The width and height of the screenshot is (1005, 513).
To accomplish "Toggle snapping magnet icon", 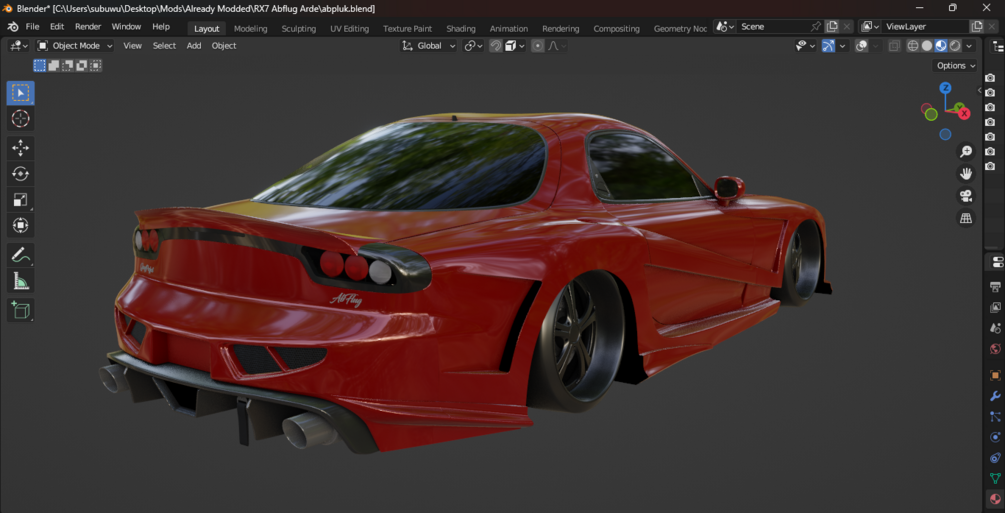I will [495, 46].
